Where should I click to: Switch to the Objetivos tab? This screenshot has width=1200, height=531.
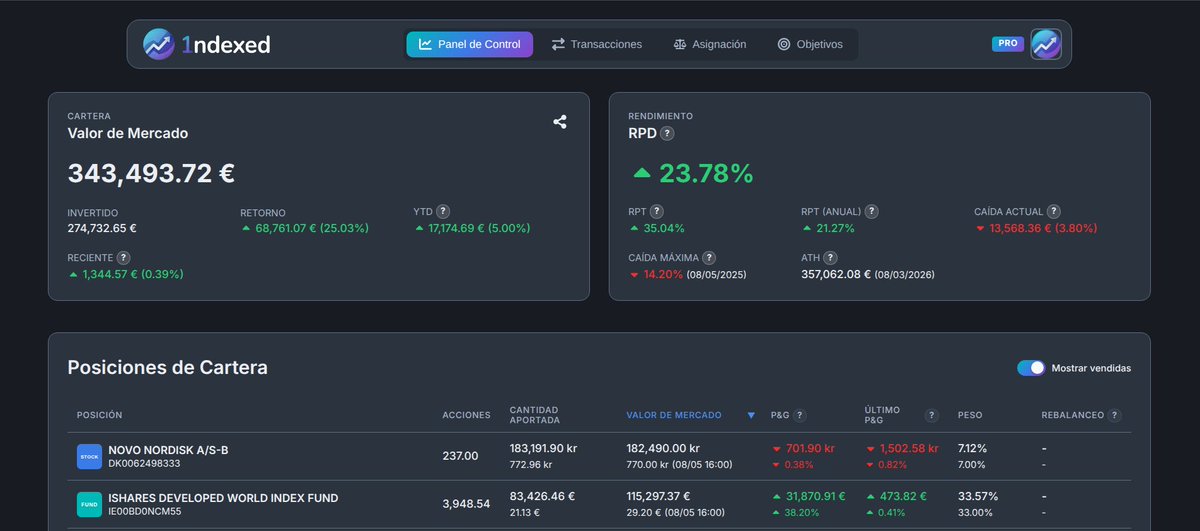click(810, 44)
